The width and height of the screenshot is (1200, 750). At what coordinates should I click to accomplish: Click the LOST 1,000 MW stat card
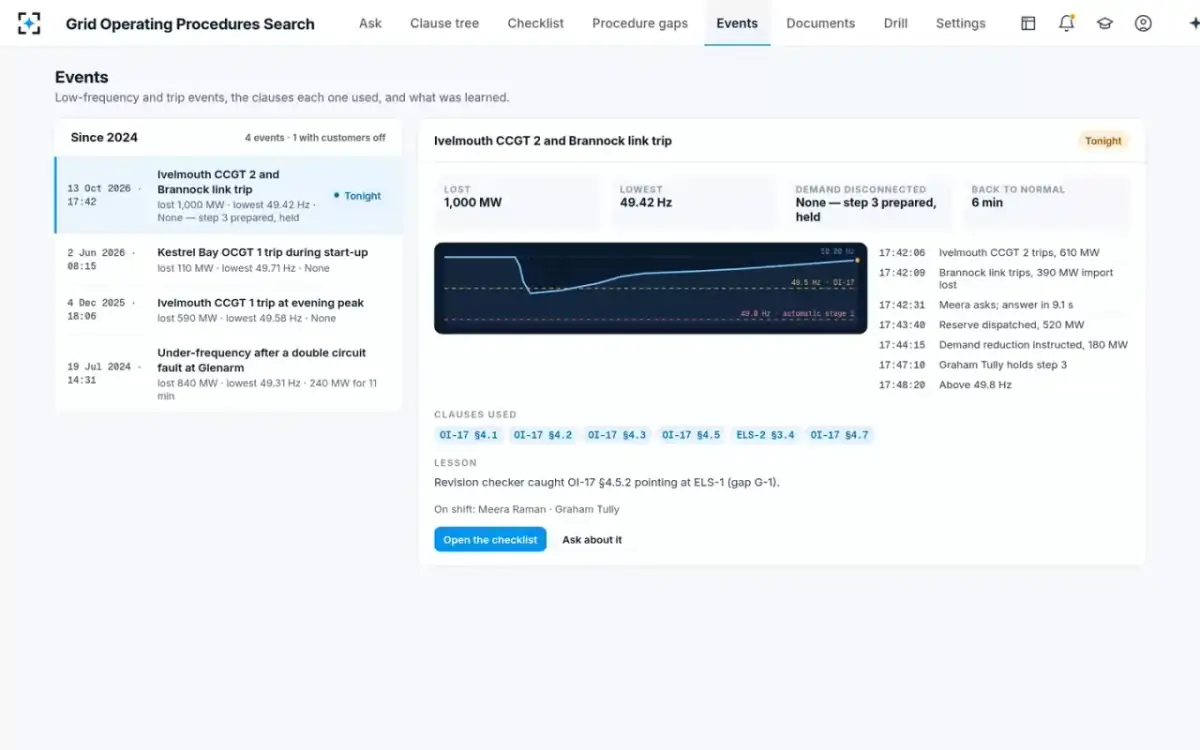click(x=519, y=204)
